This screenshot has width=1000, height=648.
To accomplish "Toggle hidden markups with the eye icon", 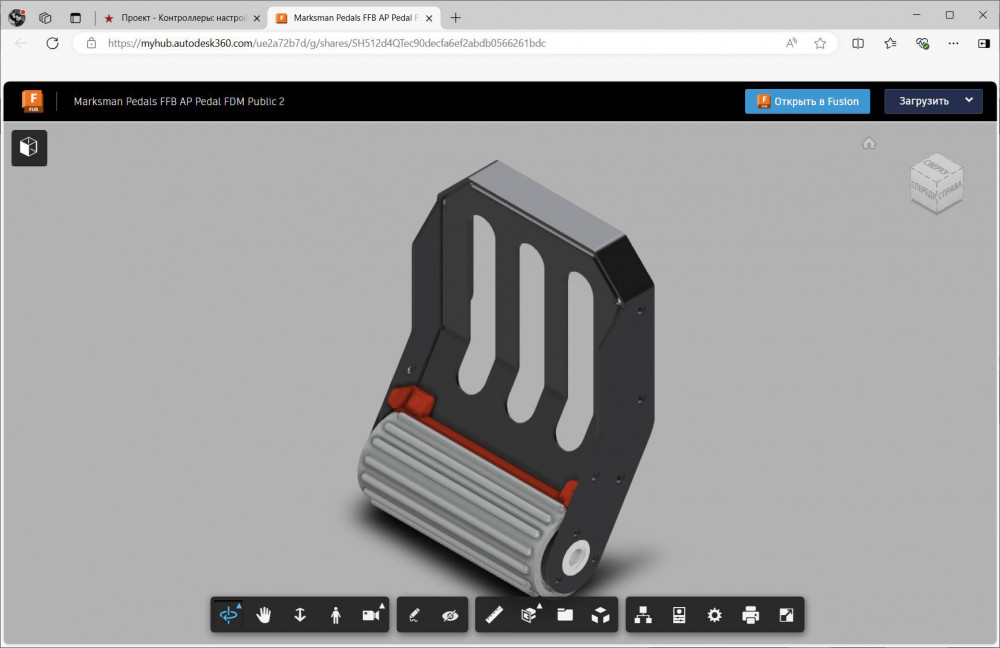I will 450,615.
